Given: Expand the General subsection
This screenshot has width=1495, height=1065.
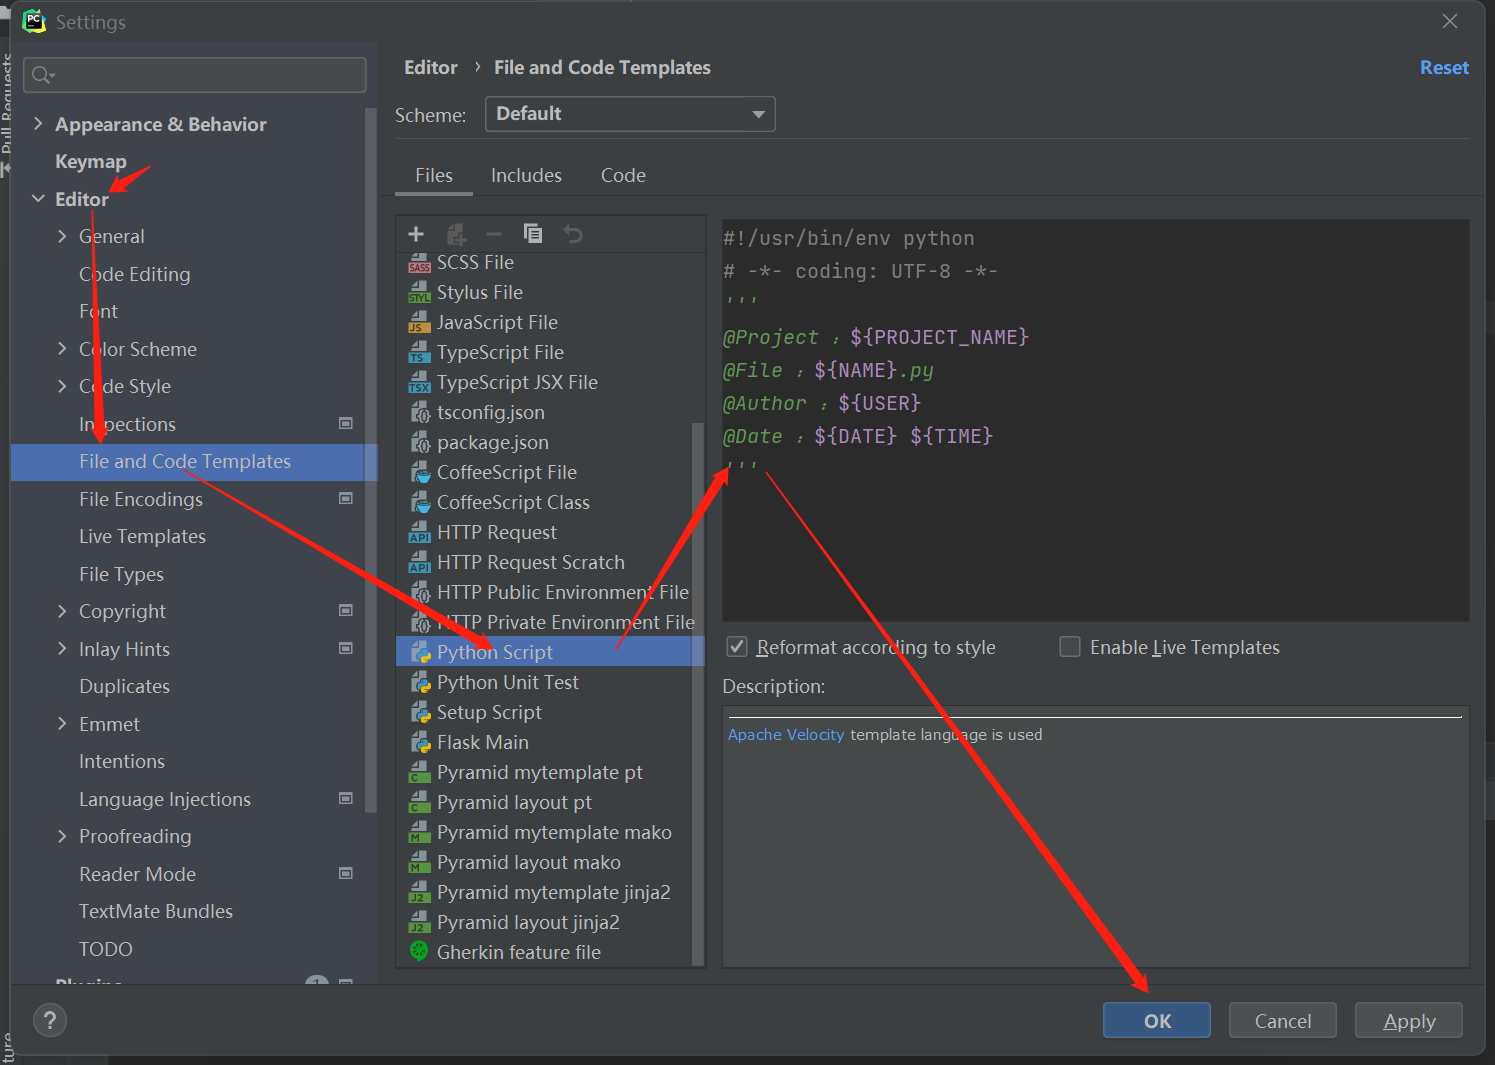Looking at the screenshot, I should tap(62, 236).
